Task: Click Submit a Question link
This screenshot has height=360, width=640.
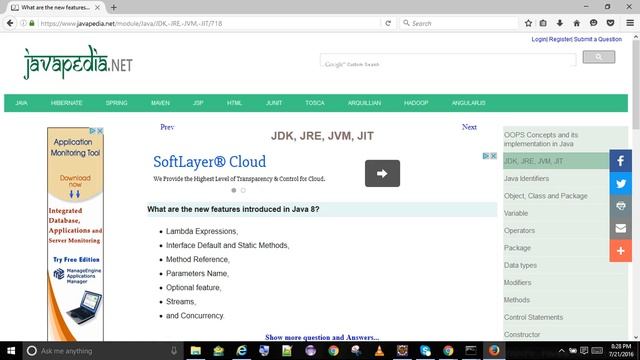Action: (x=598, y=39)
